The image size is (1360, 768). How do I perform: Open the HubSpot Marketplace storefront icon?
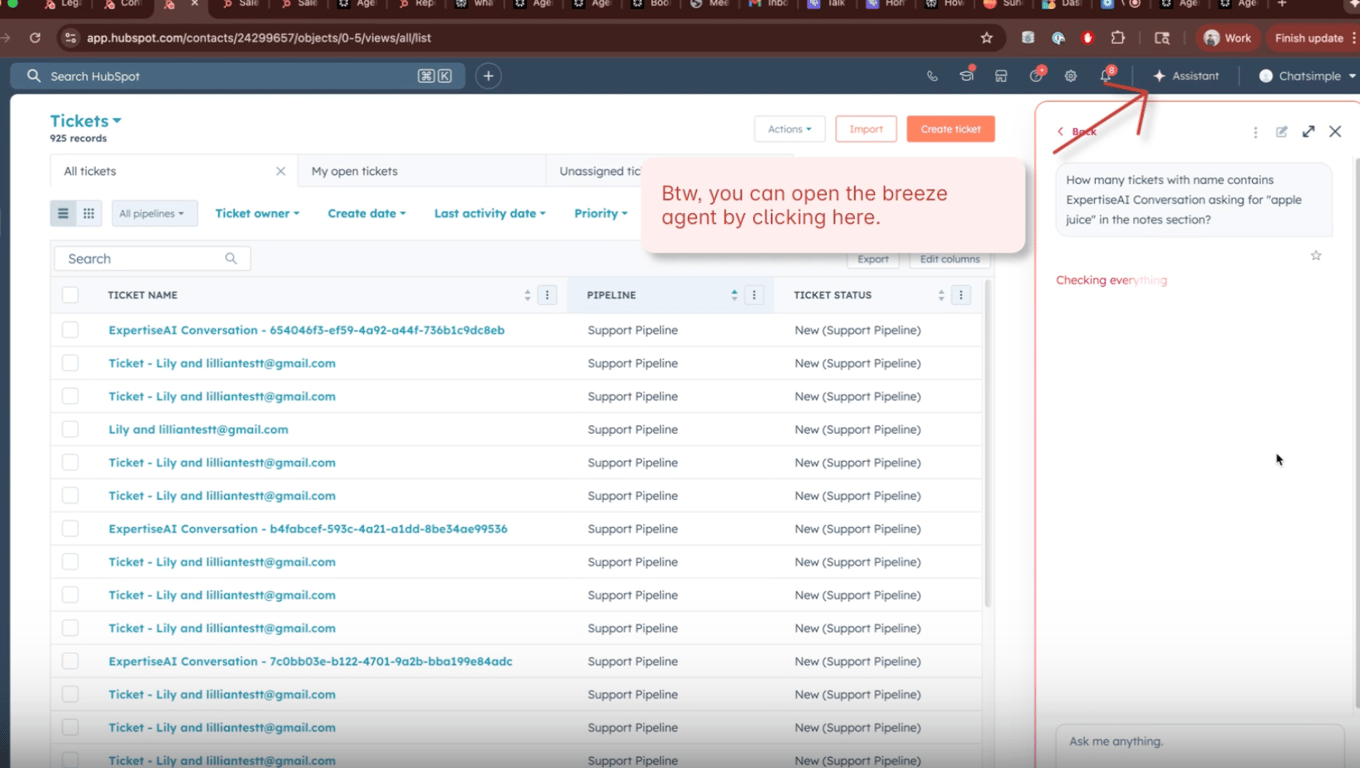point(1000,76)
